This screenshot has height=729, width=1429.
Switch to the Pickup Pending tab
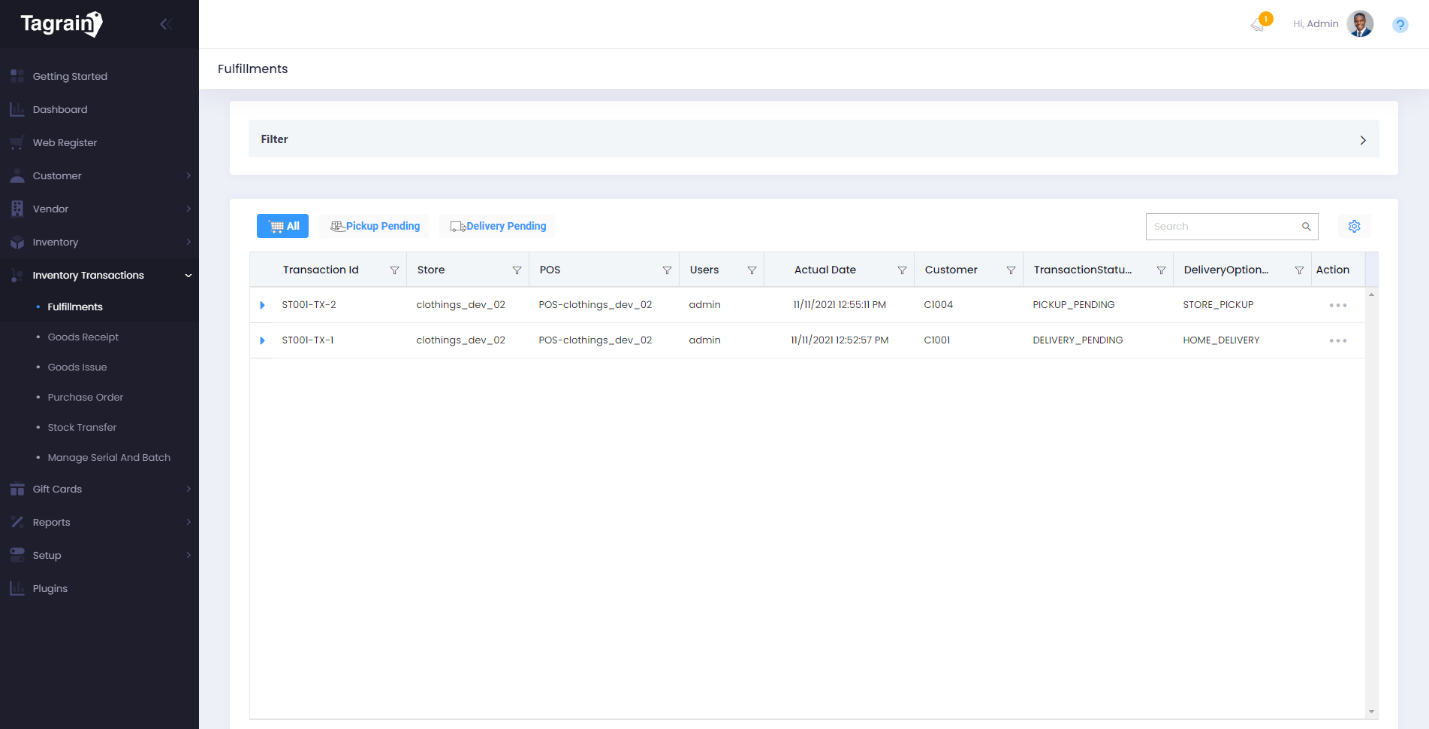(375, 226)
